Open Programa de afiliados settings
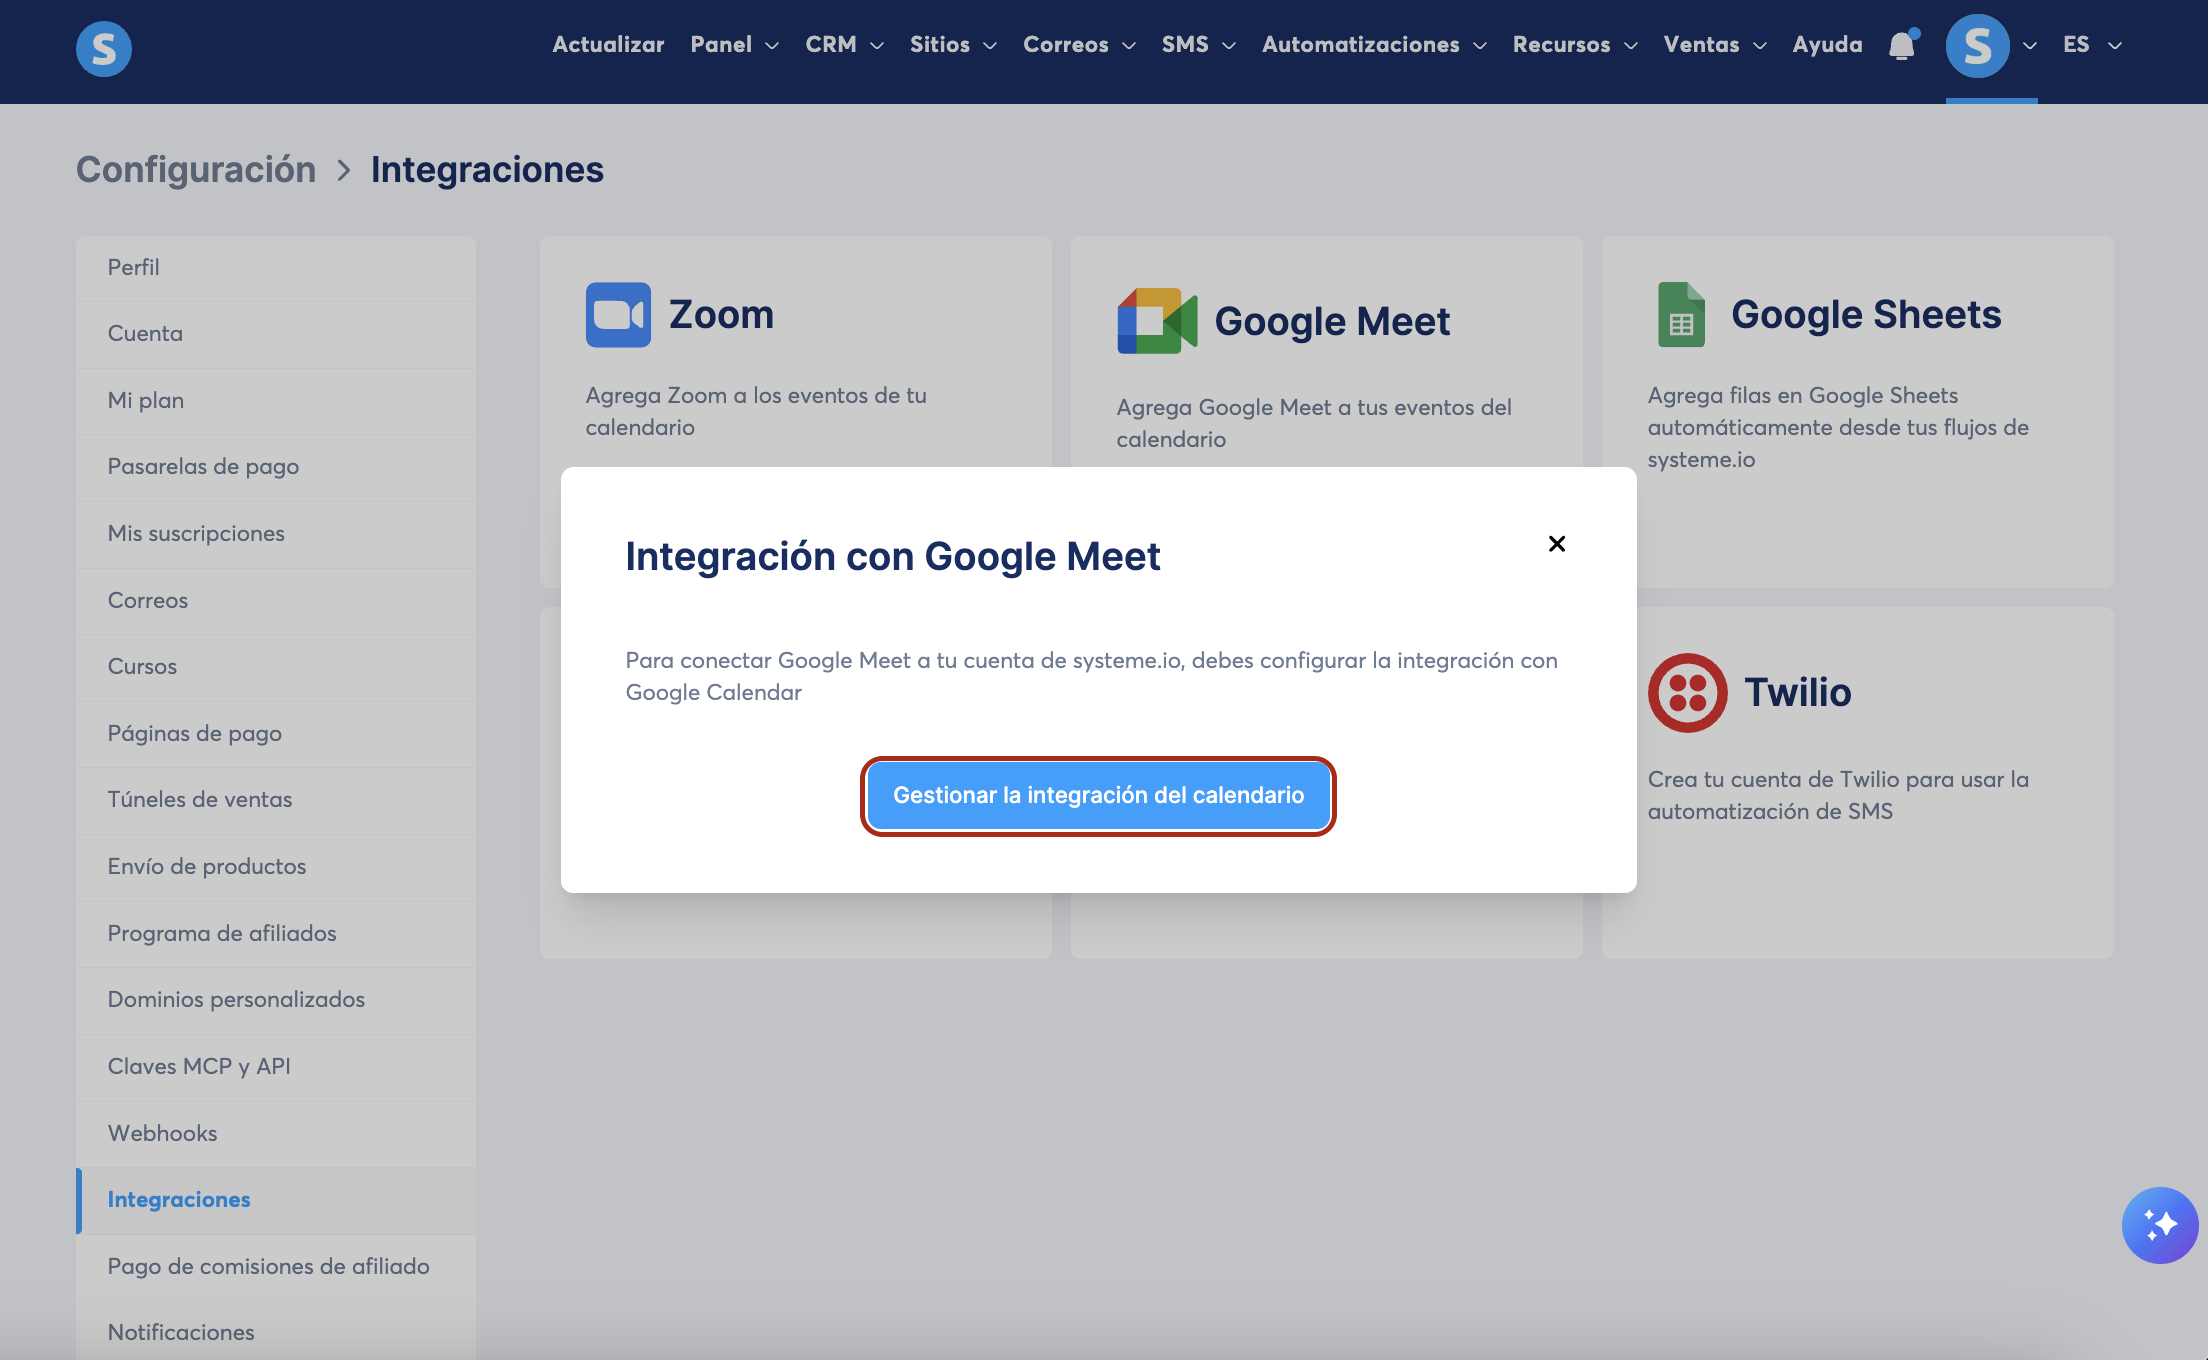The image size is (2208, 1360). [276, 934]
